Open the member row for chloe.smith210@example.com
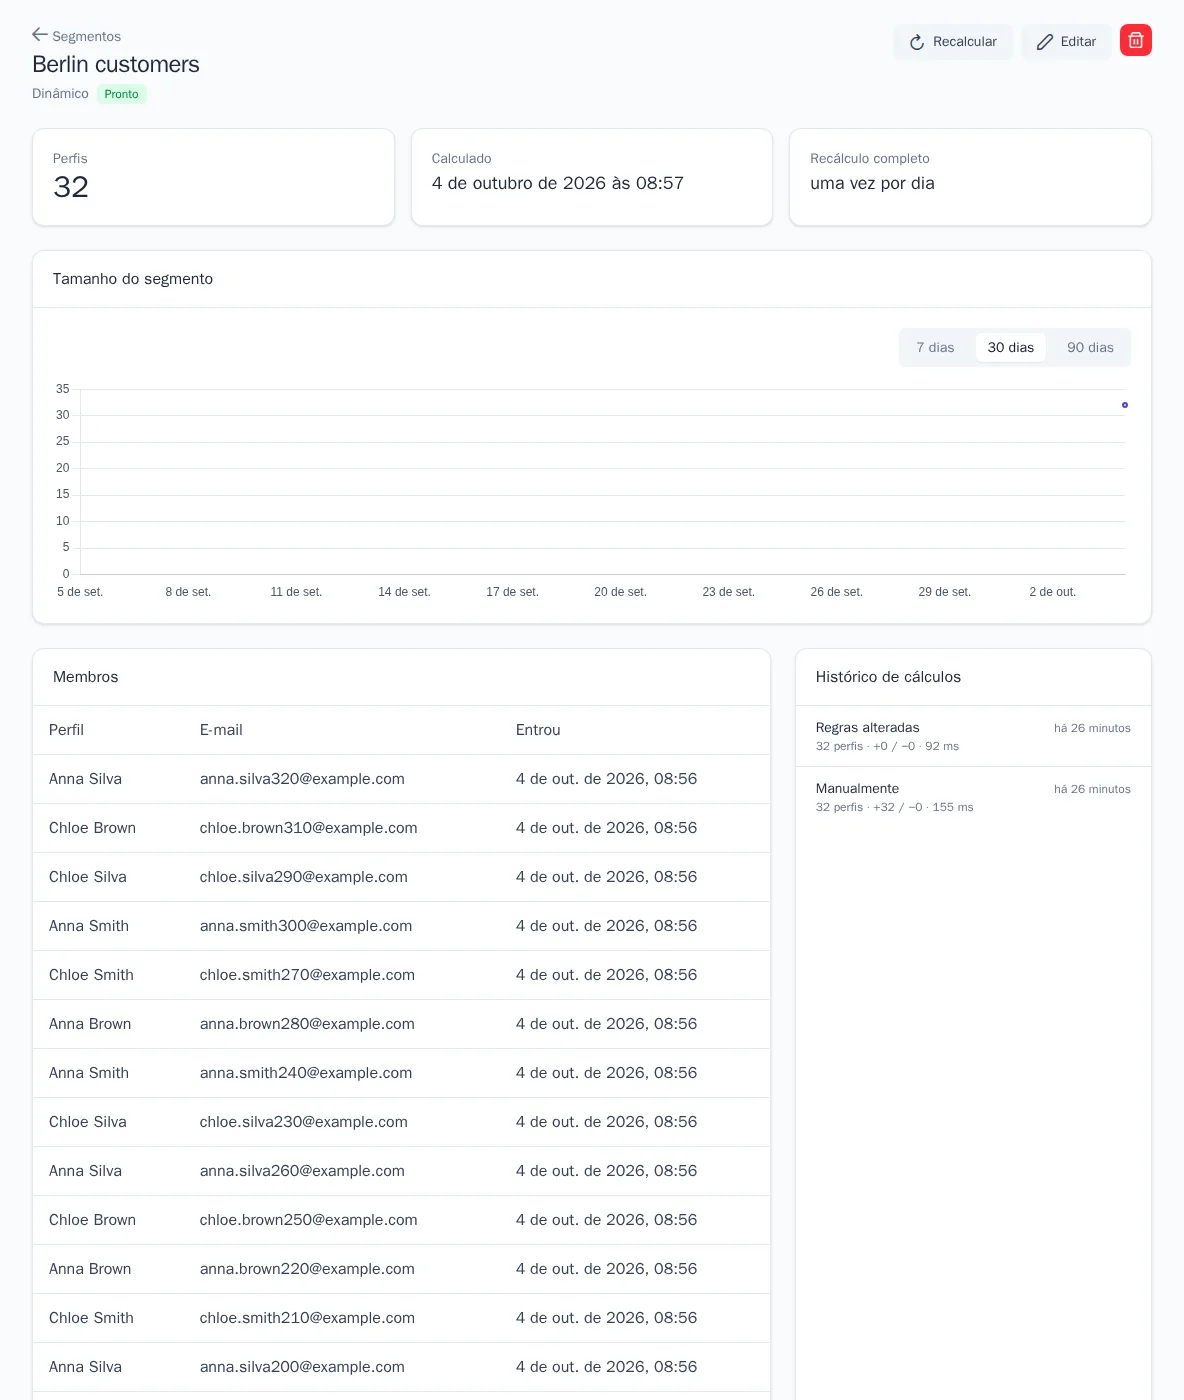This screenshot has height=1400, width=1184. point(401,1318)
